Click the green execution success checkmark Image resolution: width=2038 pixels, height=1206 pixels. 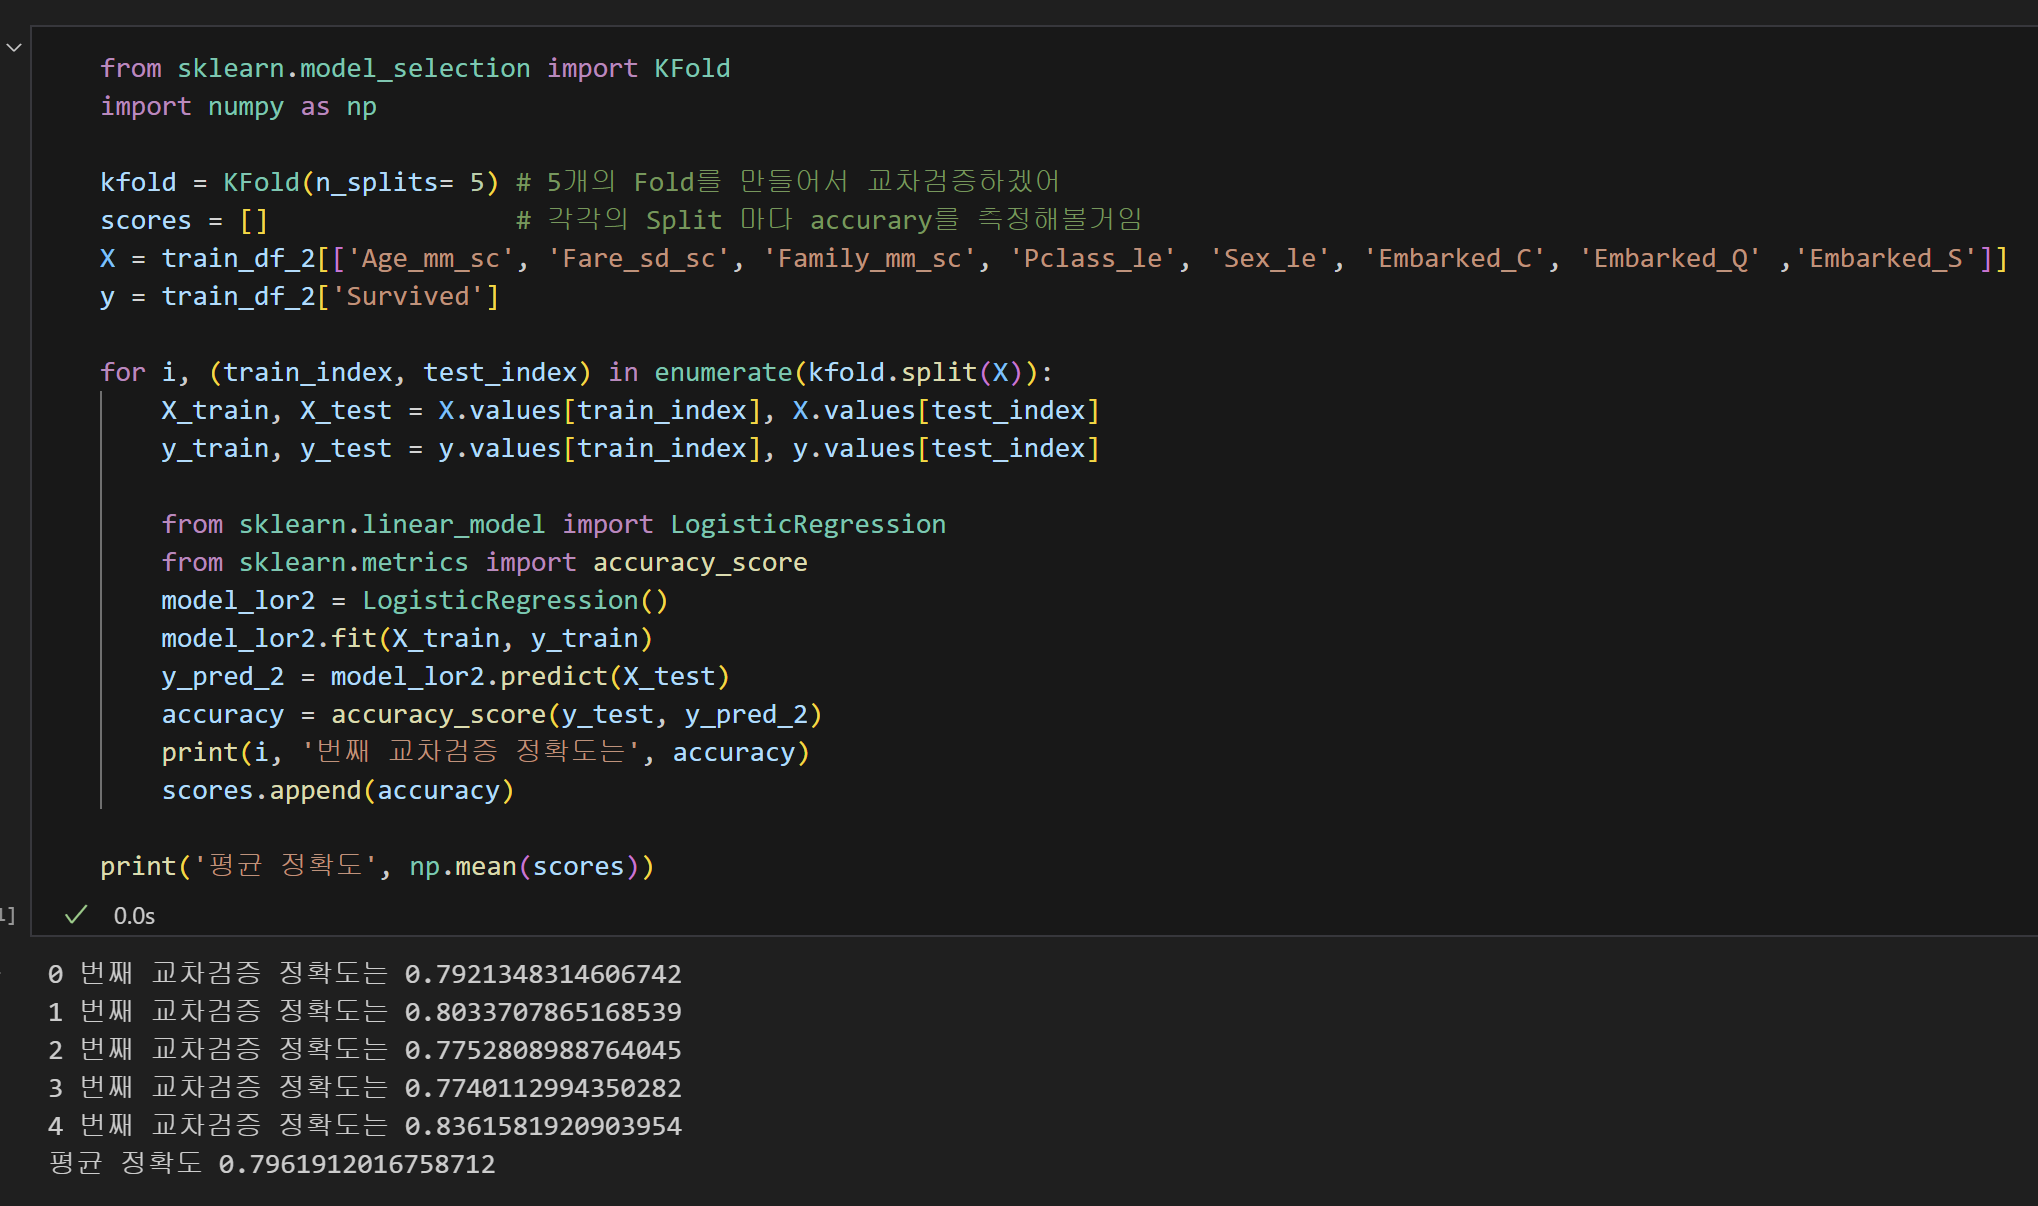76,915
